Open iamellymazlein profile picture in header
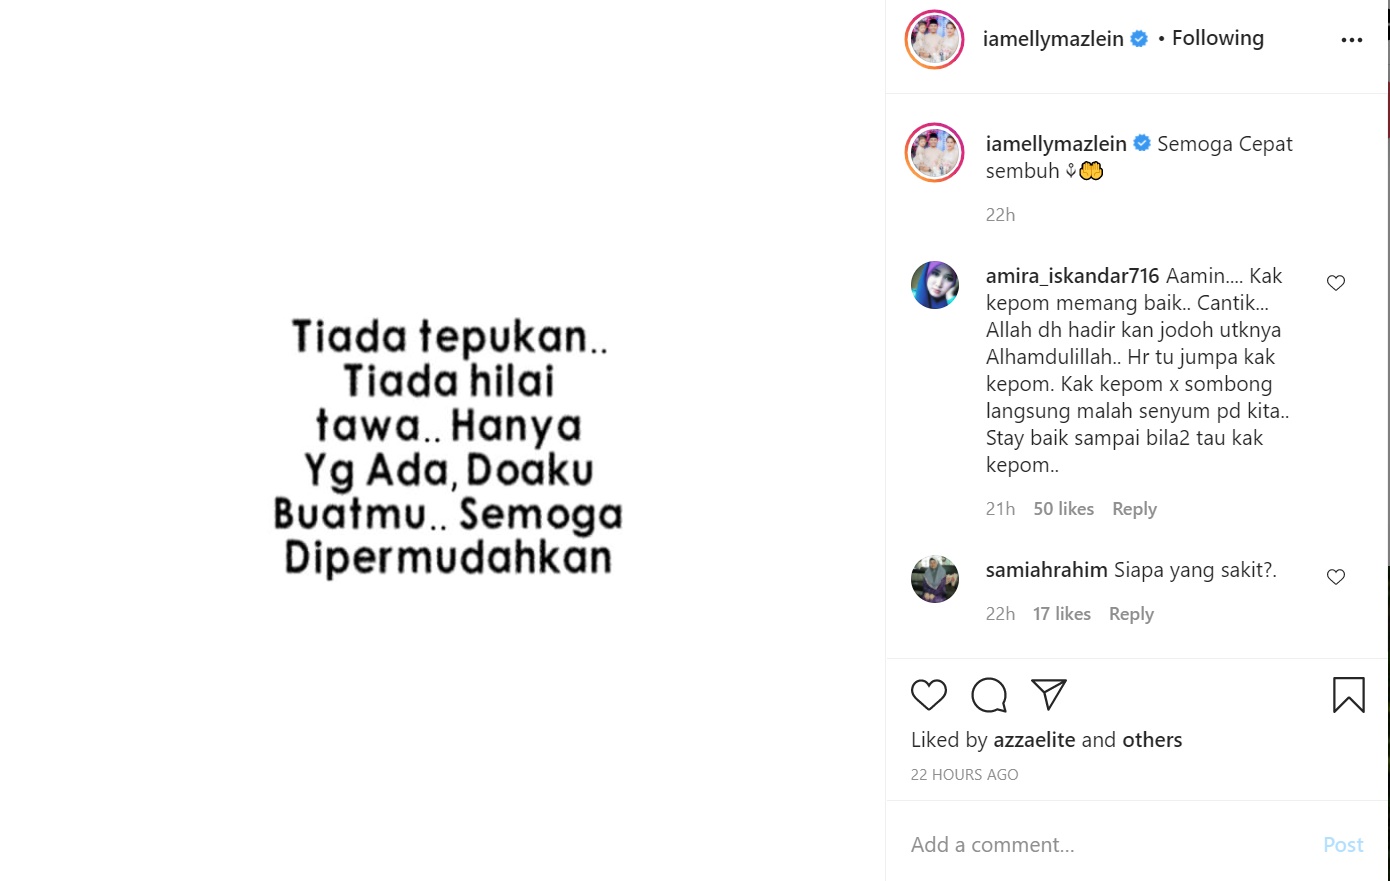Image resolution: width=1390 pixels, height=881 pixels. coord(935,40)
